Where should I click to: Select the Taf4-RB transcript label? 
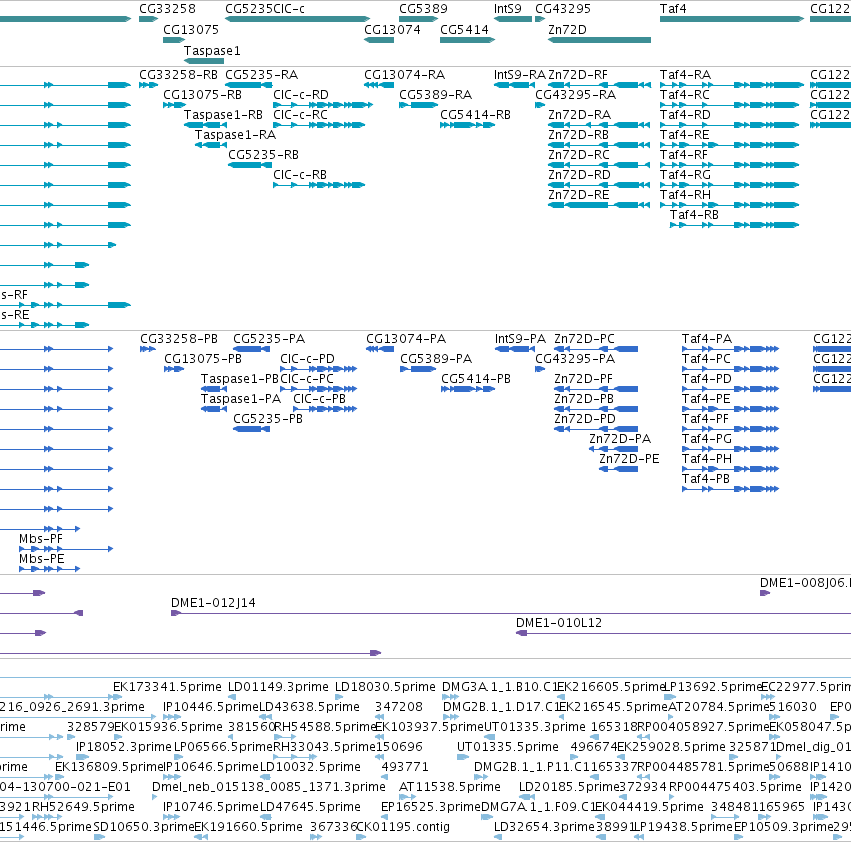[x=694, y=215]
